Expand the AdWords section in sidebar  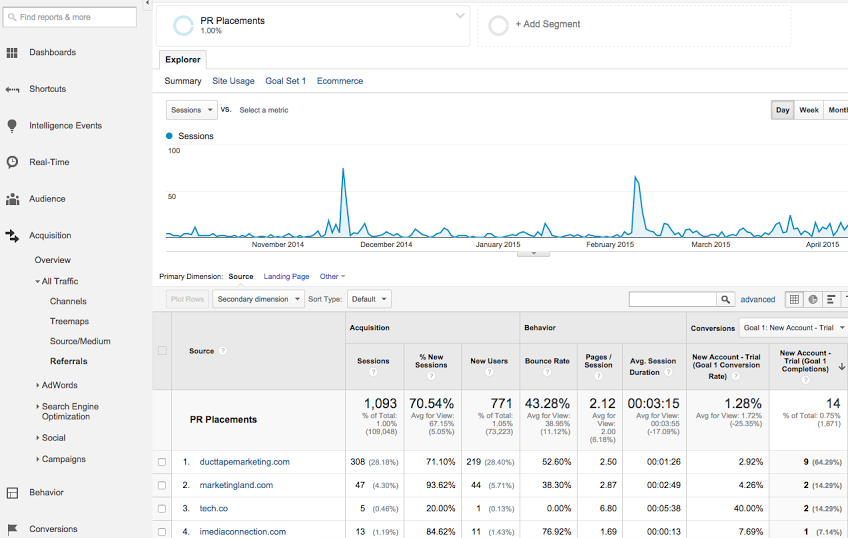click(x=58, y=385)
